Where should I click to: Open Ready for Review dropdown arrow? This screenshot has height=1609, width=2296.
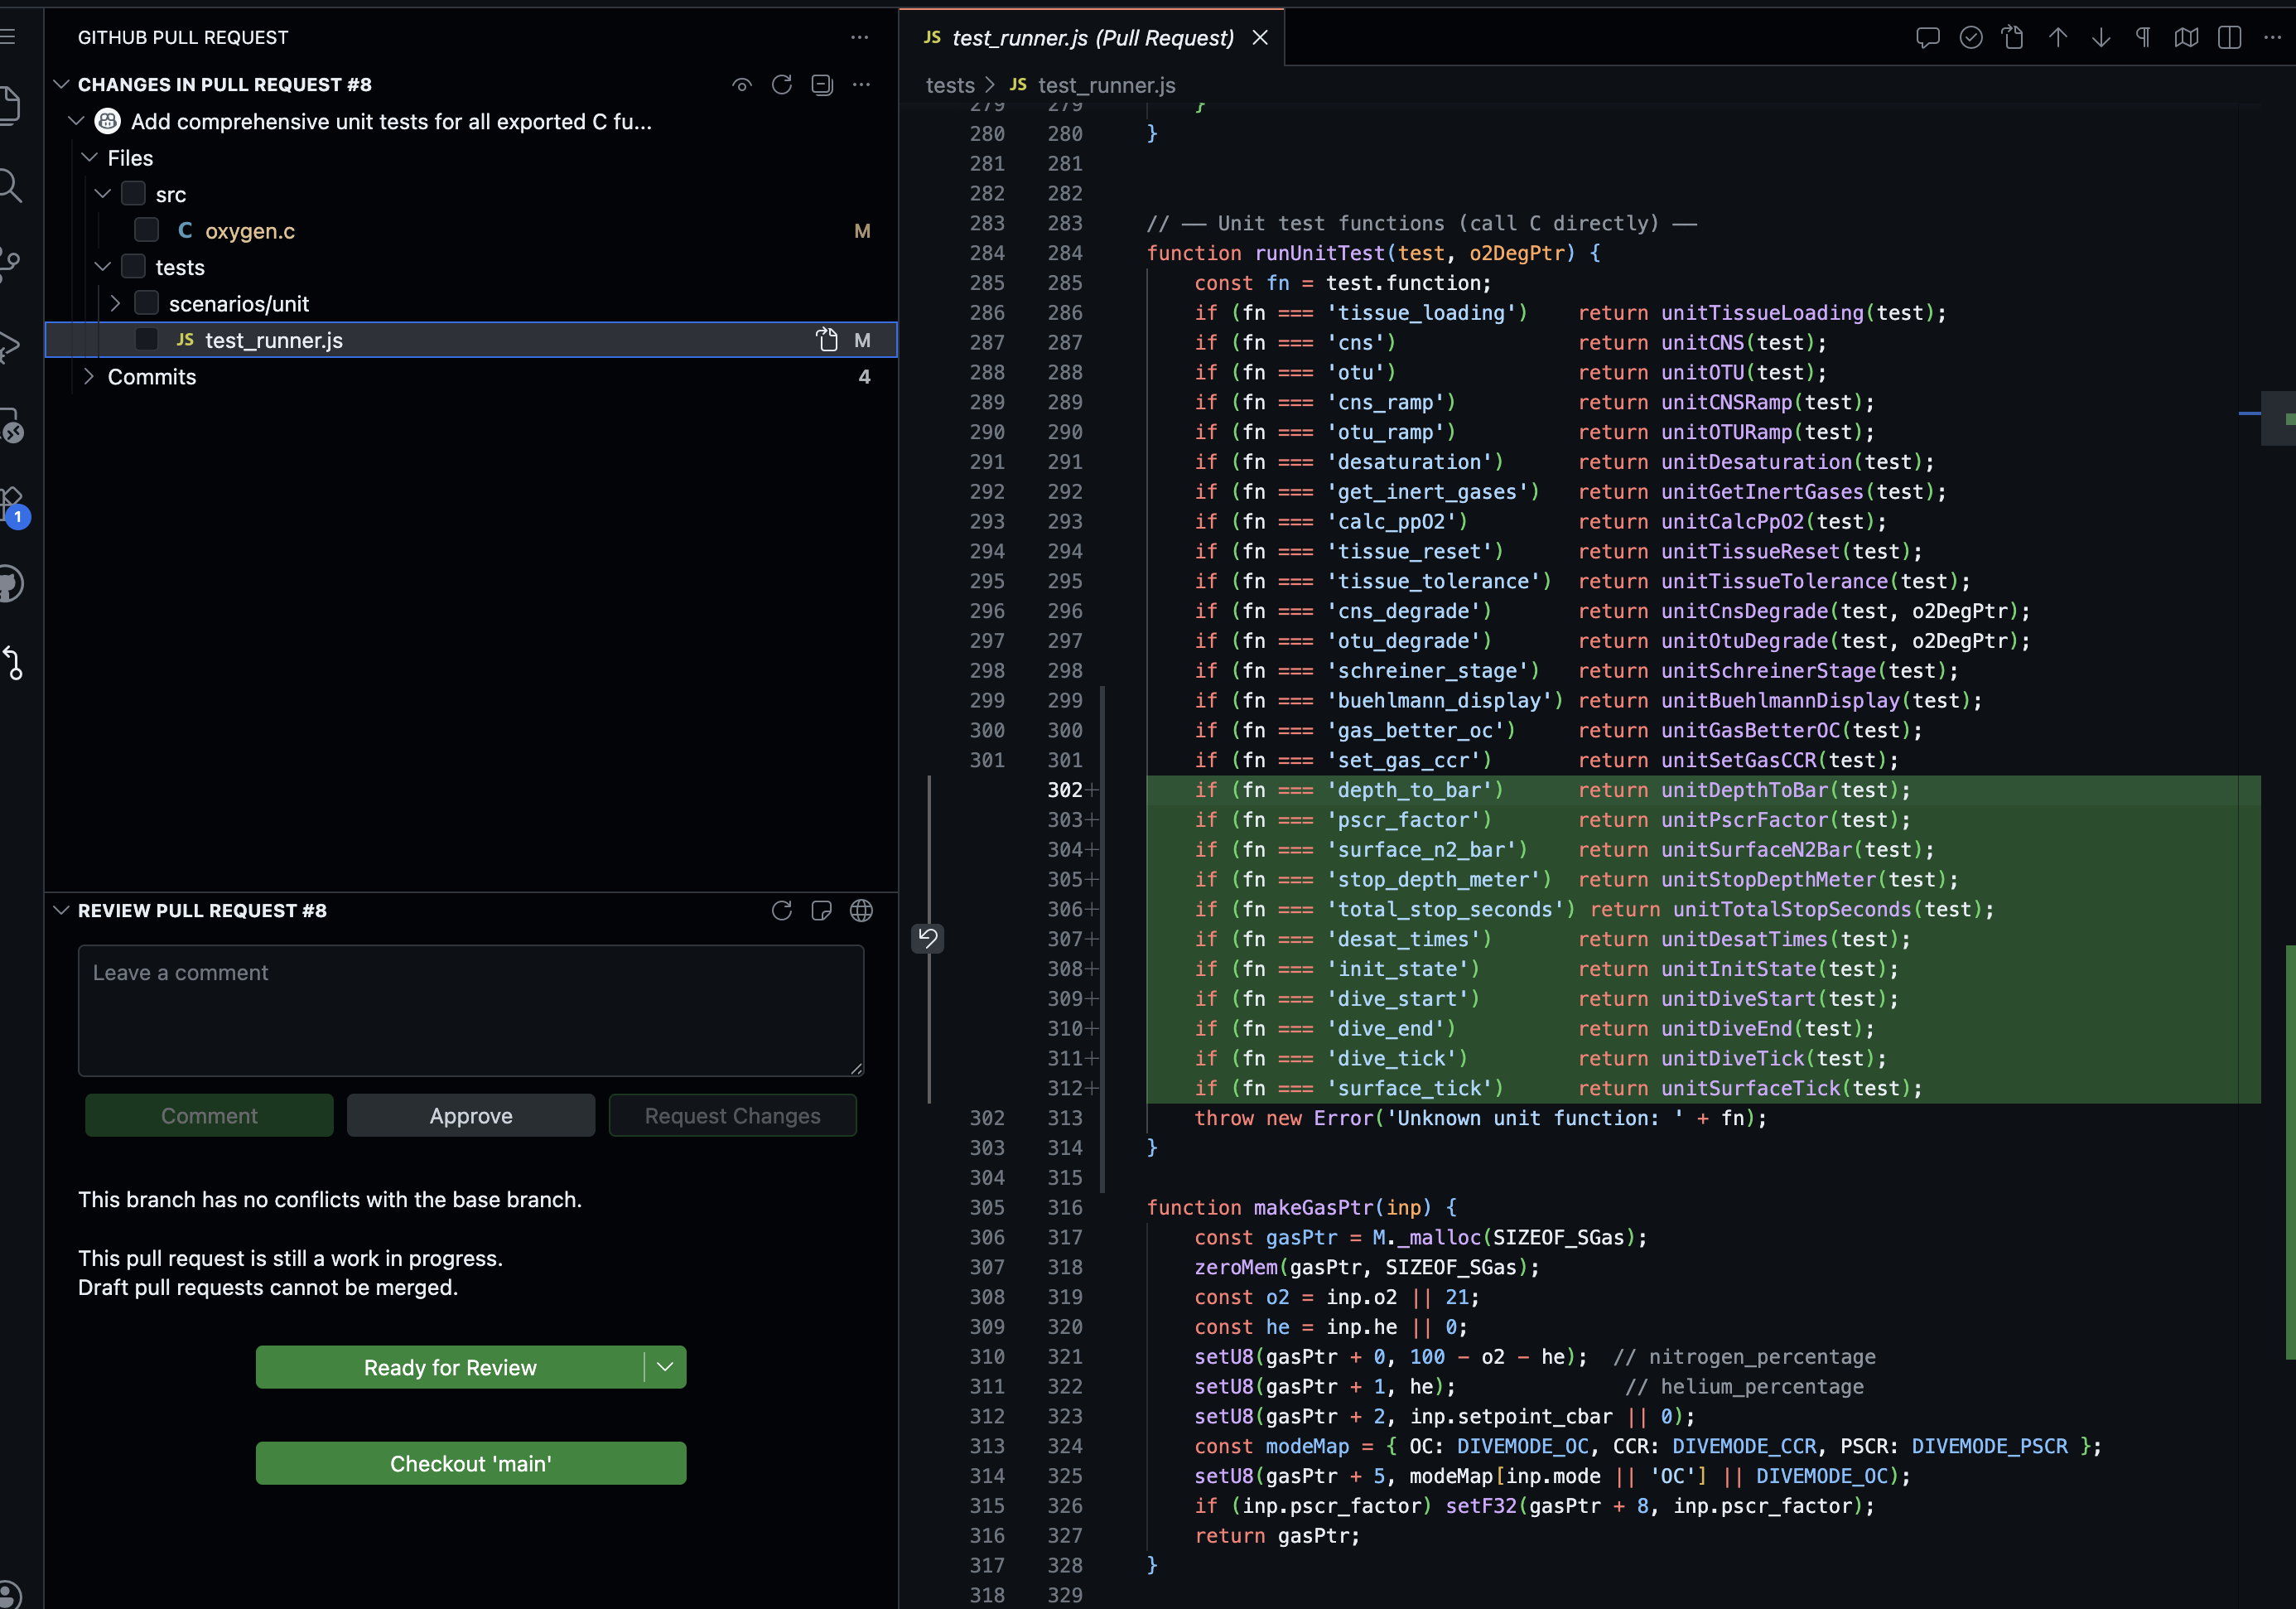click(x=665, y=1367)
